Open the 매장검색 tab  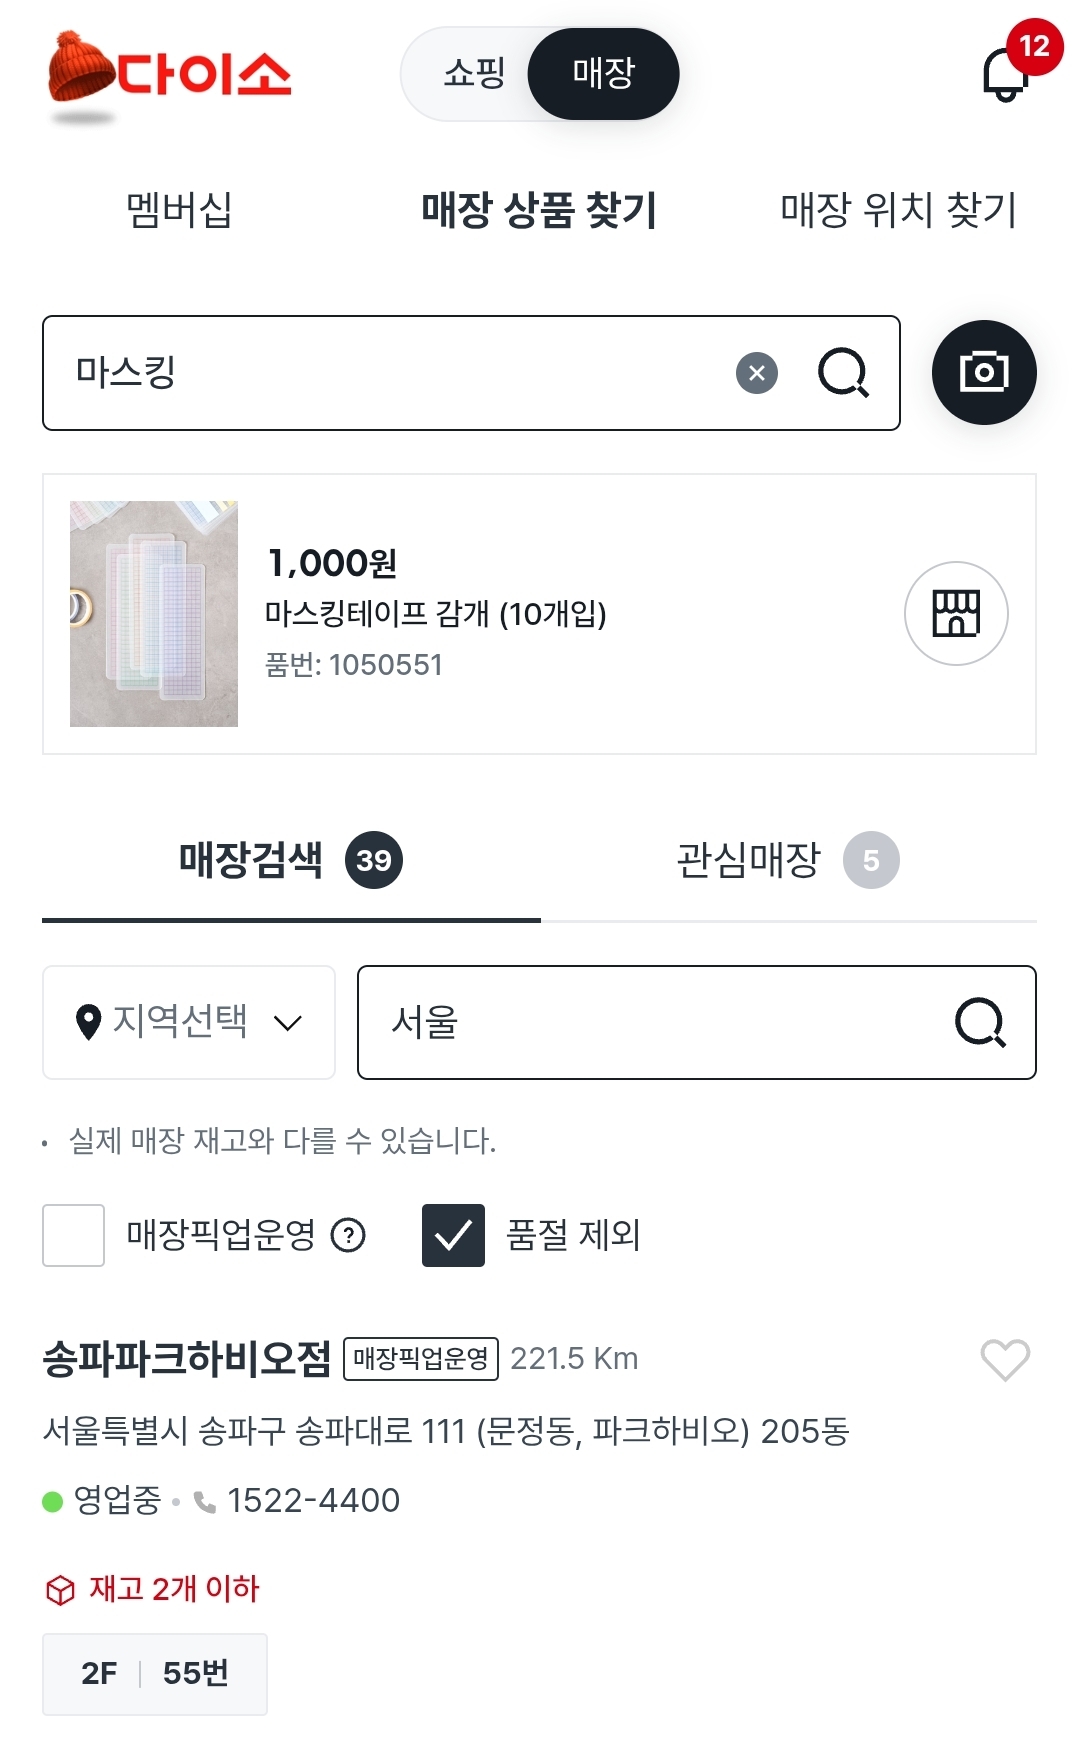click(290, 860)
